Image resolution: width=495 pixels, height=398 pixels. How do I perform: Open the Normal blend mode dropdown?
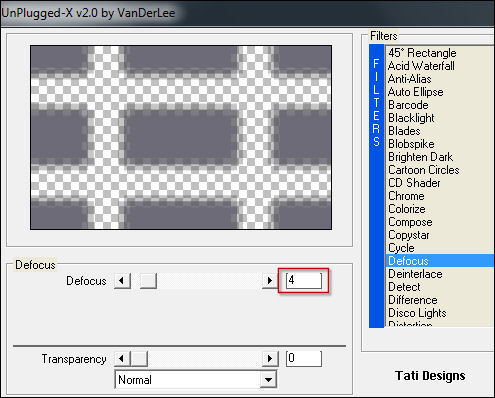click(x=196, y=379)
